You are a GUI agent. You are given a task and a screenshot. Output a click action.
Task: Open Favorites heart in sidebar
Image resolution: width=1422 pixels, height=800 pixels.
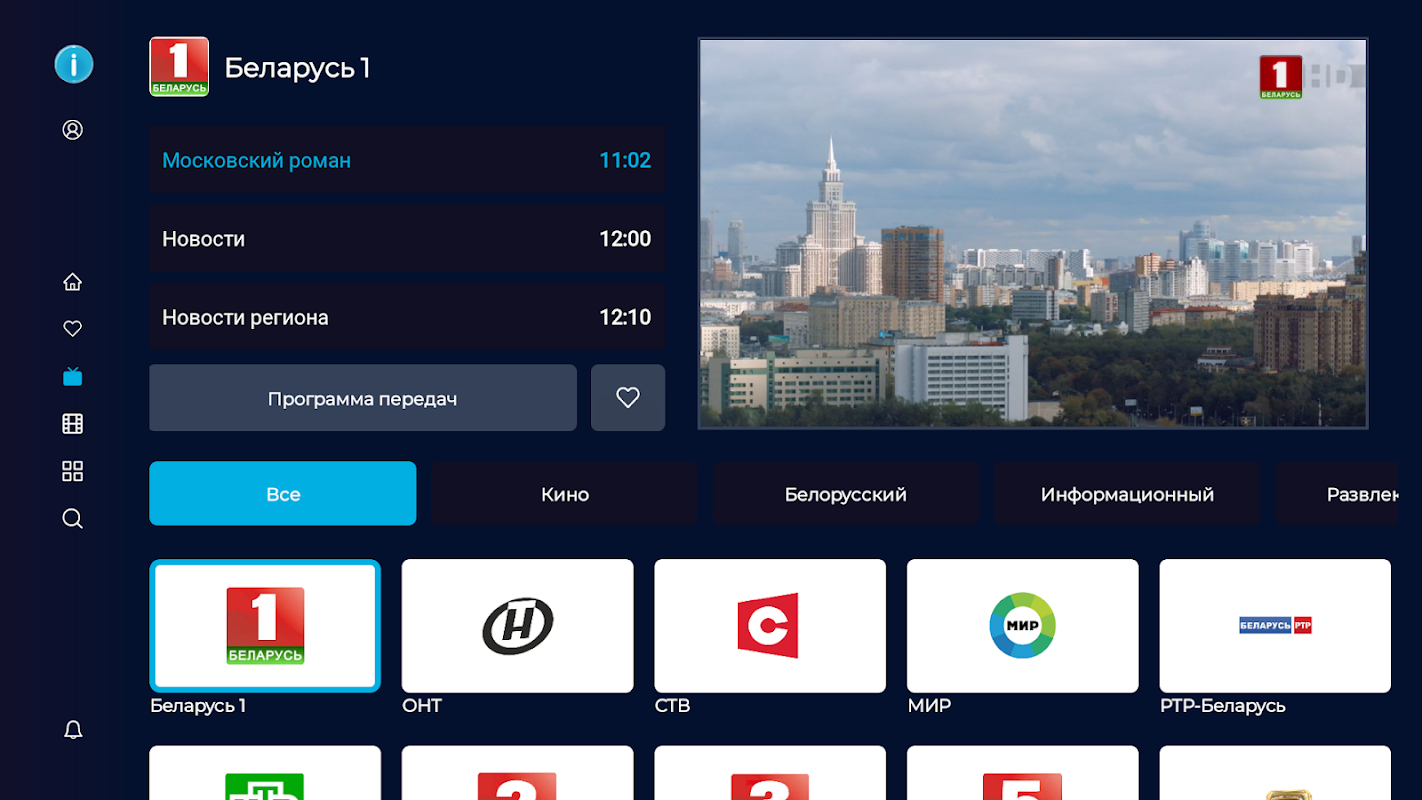pos(73,328)
